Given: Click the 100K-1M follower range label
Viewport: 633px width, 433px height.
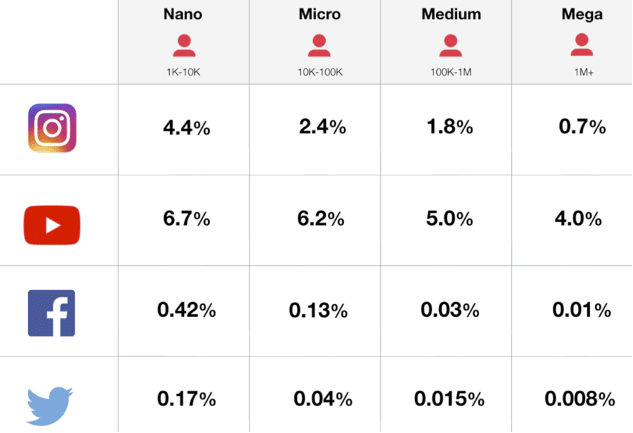Looking at the screenshot, I should [x=451, y=72].
